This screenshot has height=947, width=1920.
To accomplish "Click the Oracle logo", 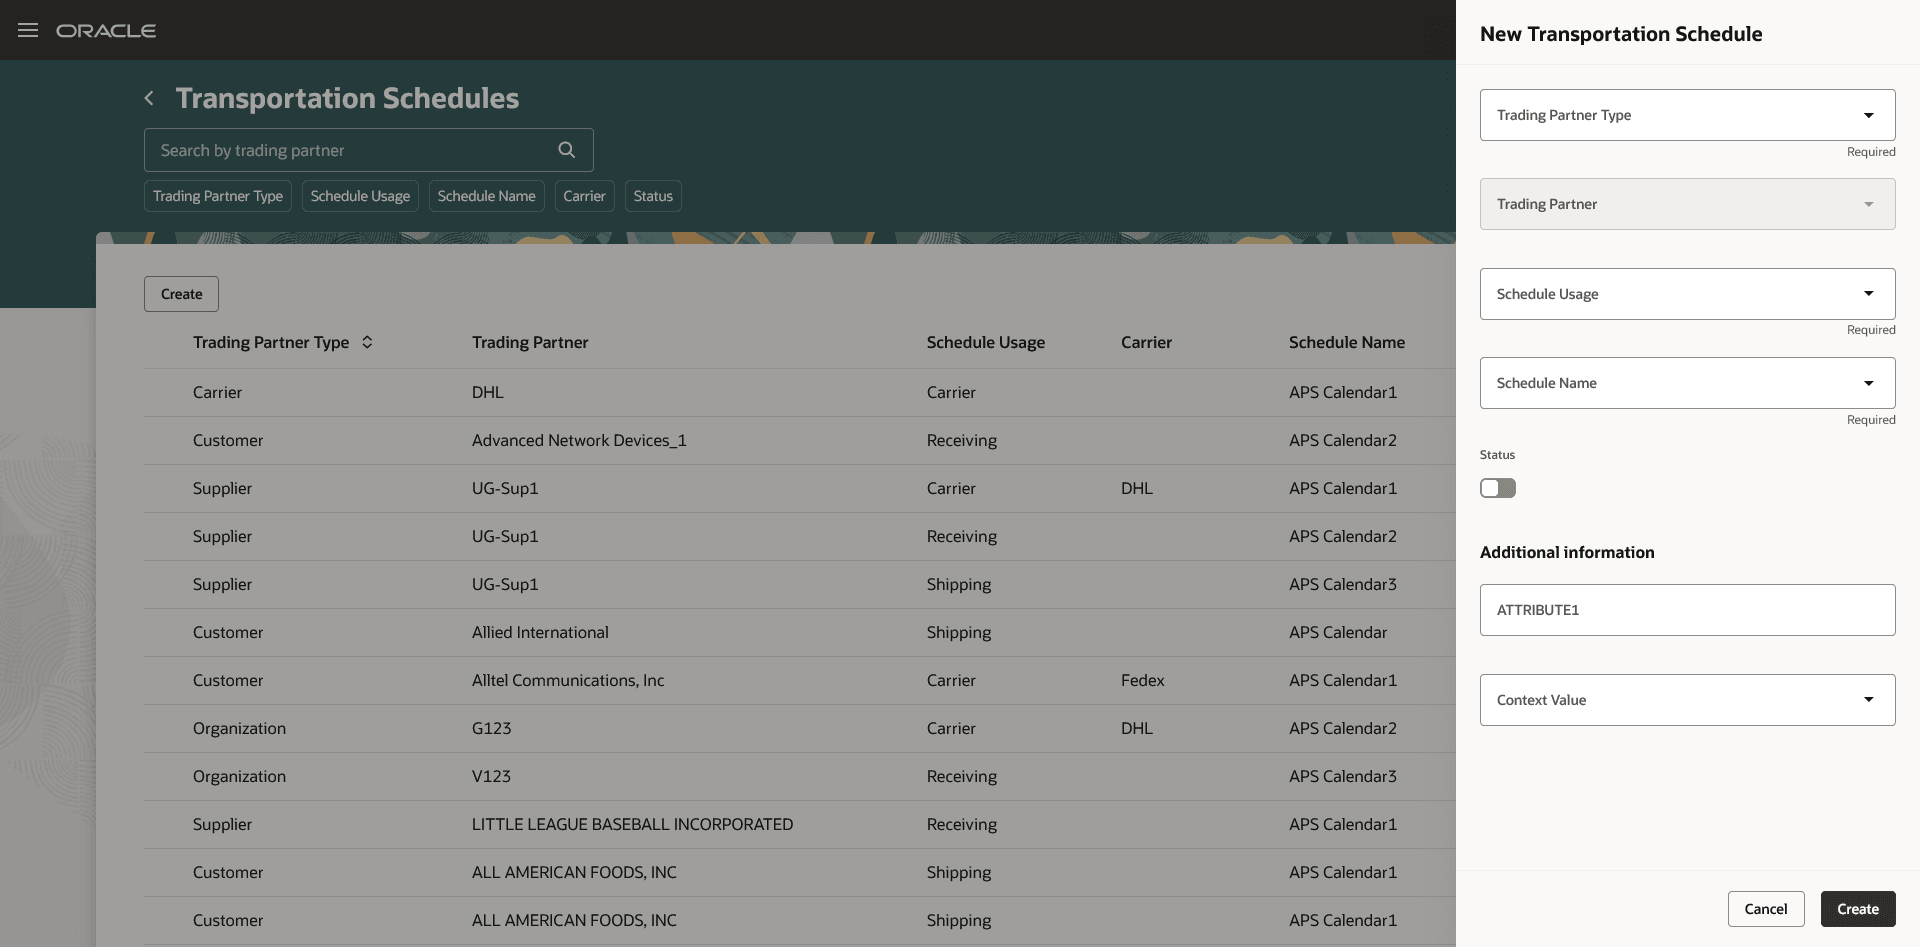I will pos(106,30).
